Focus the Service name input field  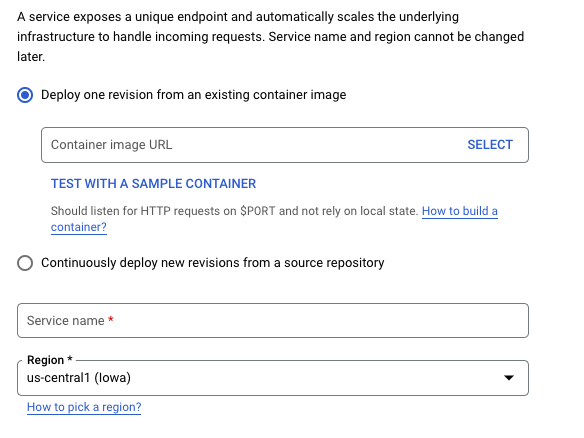point(273,321)
